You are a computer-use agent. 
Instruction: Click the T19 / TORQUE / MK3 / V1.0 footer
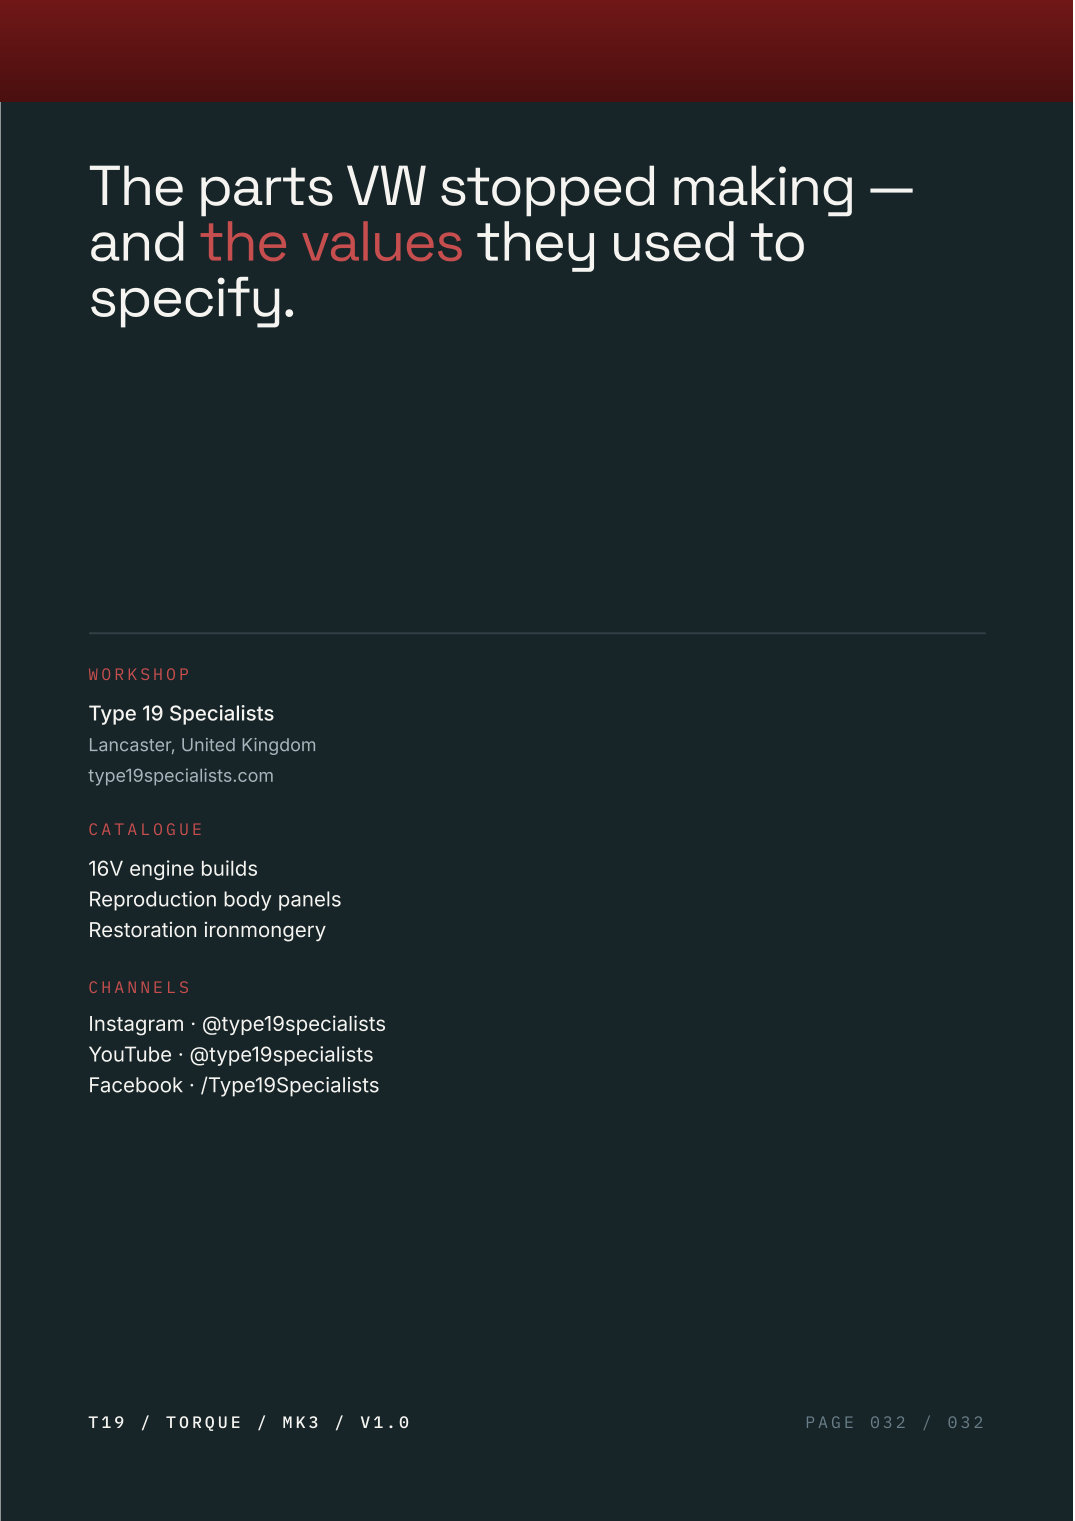(x=249, y=1423)
